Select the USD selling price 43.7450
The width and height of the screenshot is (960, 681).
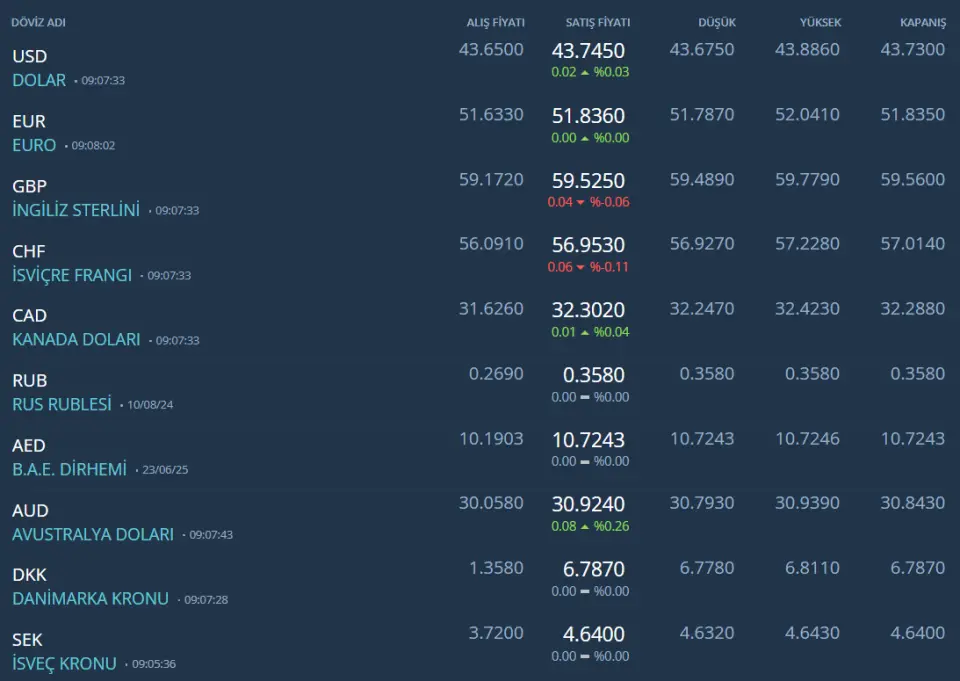(588, 51)
